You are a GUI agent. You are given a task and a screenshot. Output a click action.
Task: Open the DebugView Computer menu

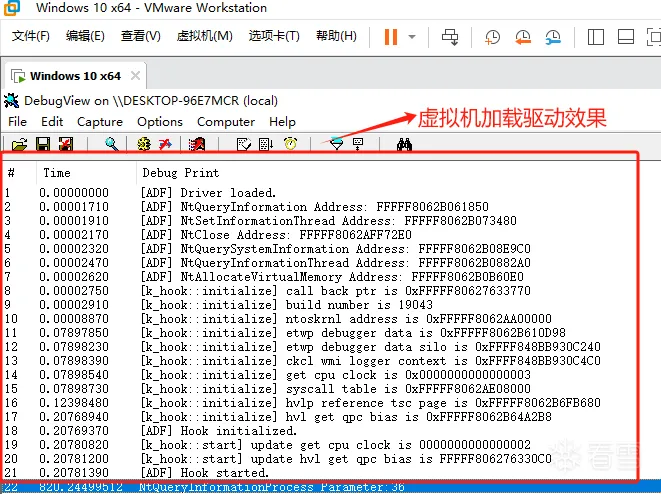pyautogui.click(x=226, y=122)
